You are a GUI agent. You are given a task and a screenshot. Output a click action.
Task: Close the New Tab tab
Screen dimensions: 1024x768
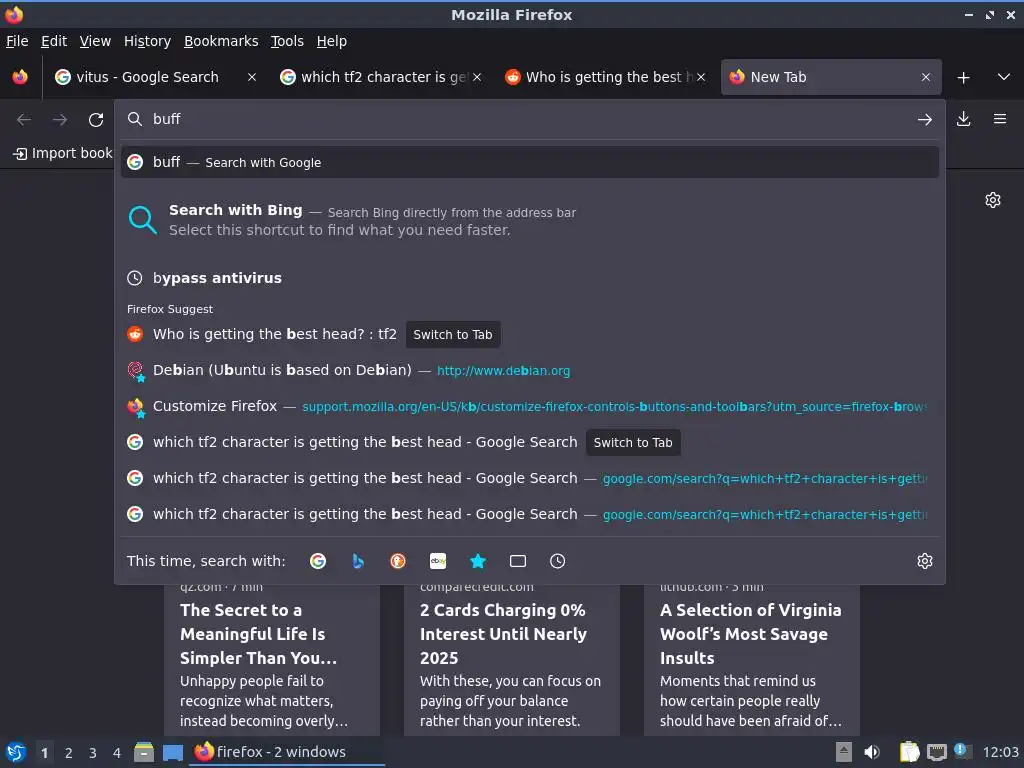925,77
